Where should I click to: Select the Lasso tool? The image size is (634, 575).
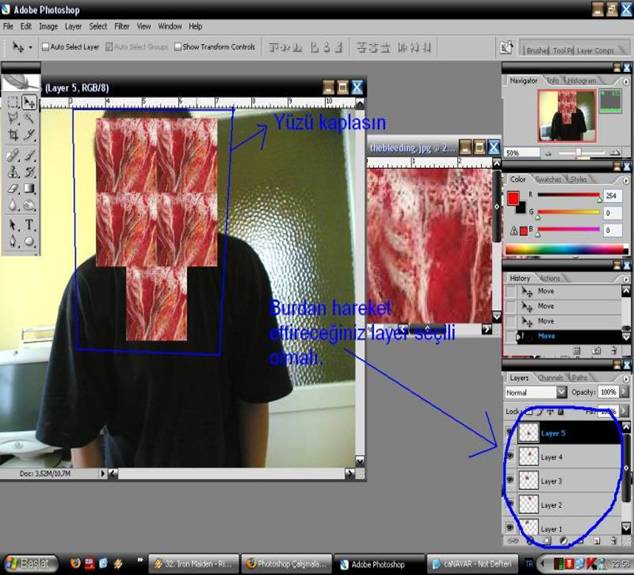tap(13, 118)
